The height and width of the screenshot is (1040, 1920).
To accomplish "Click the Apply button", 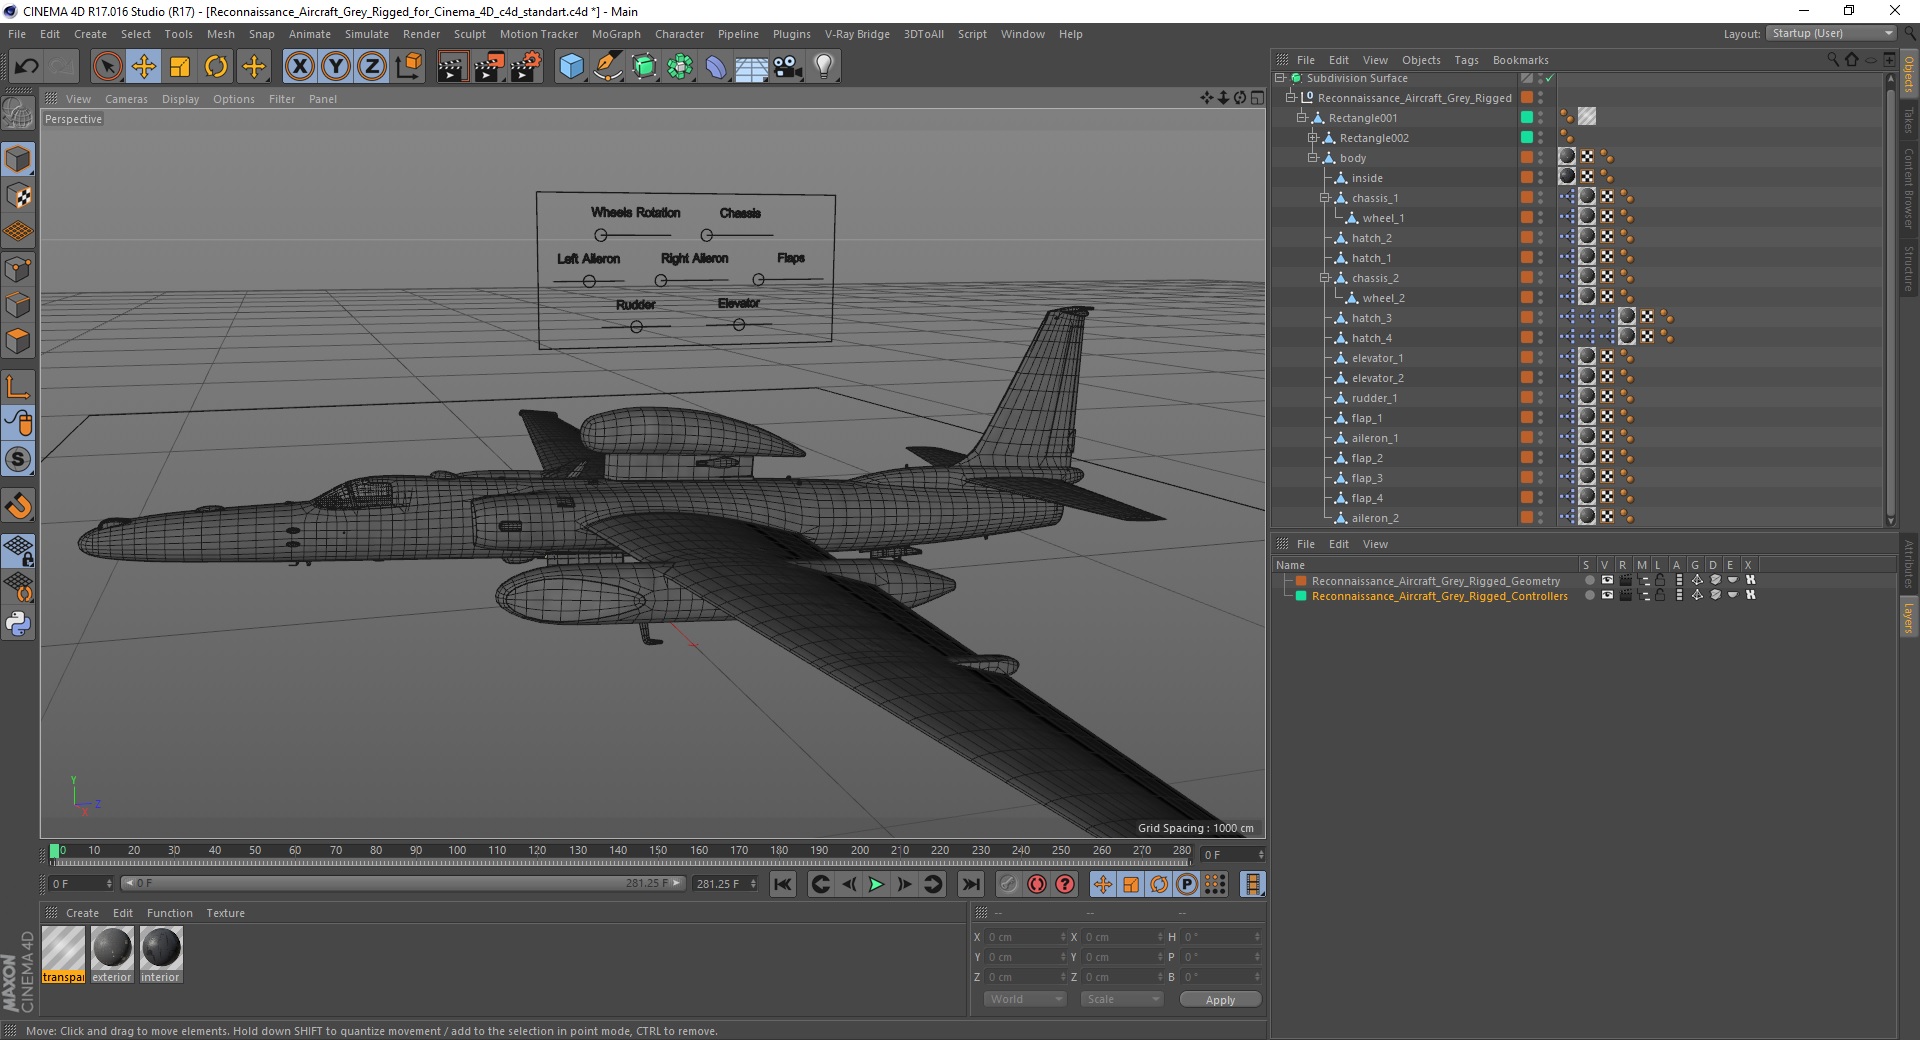I will pos(1220,999).
